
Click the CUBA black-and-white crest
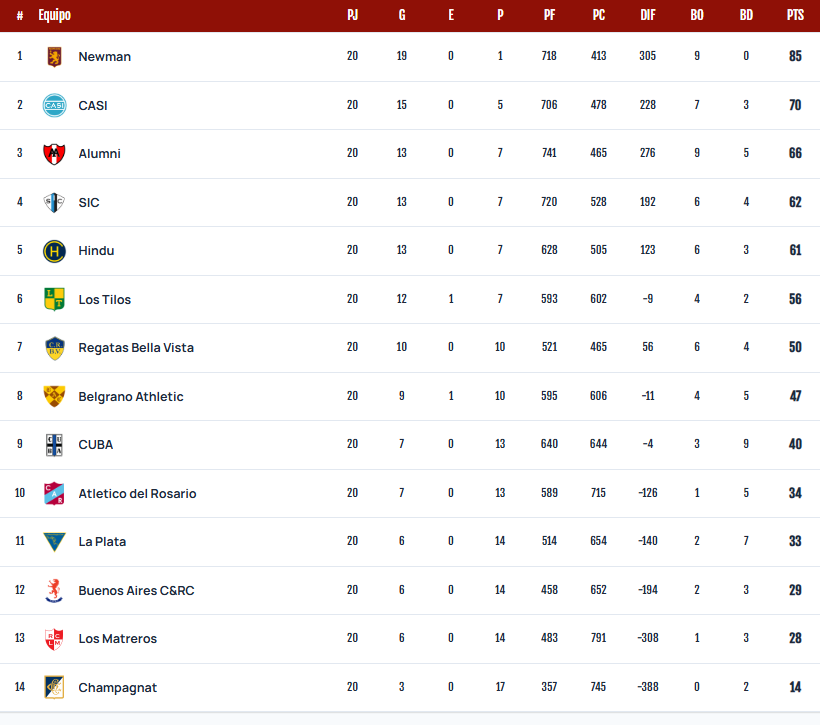tap(54, 445)
